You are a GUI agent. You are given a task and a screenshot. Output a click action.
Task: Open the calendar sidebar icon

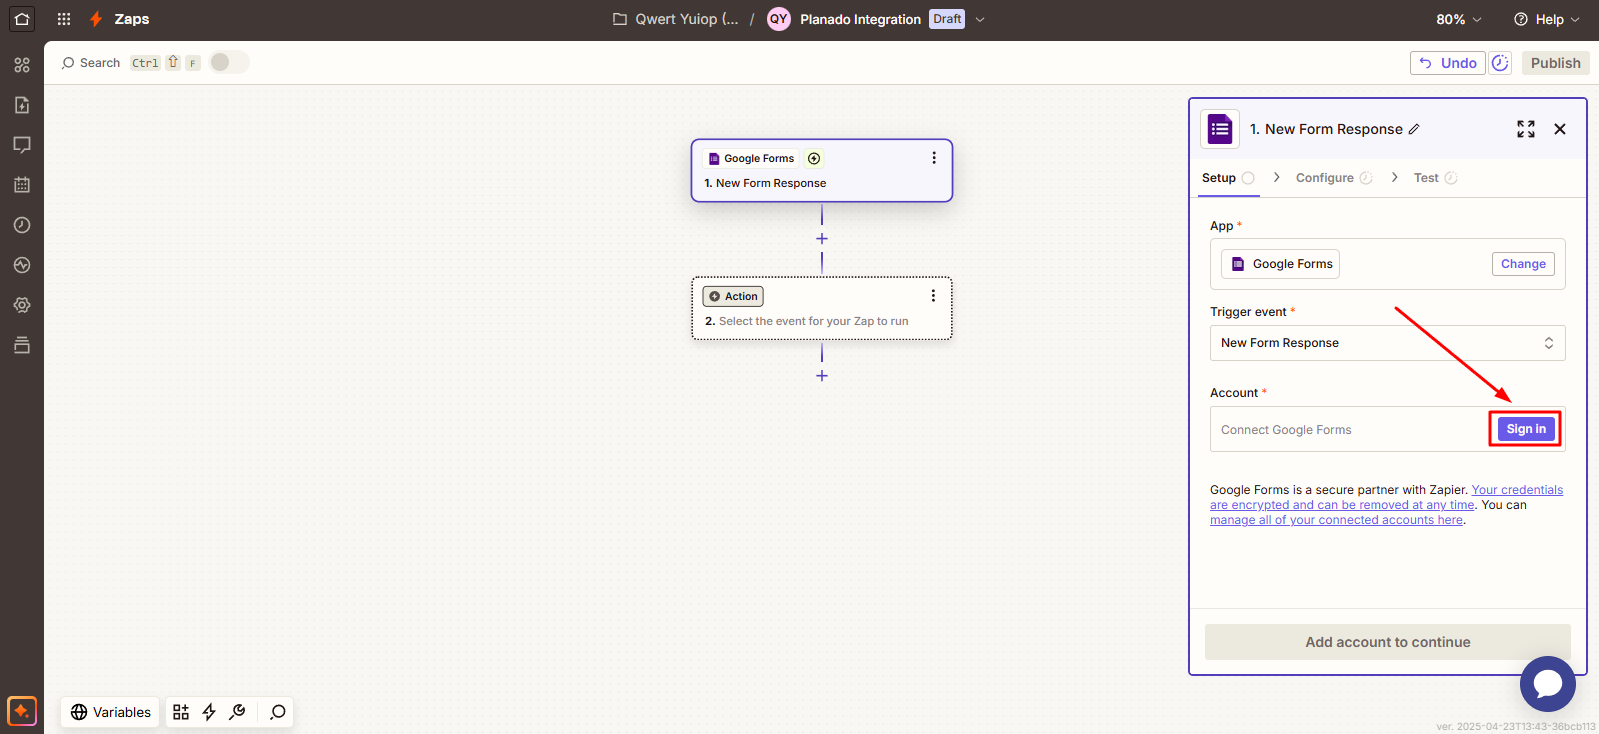[x=22, y=185]
